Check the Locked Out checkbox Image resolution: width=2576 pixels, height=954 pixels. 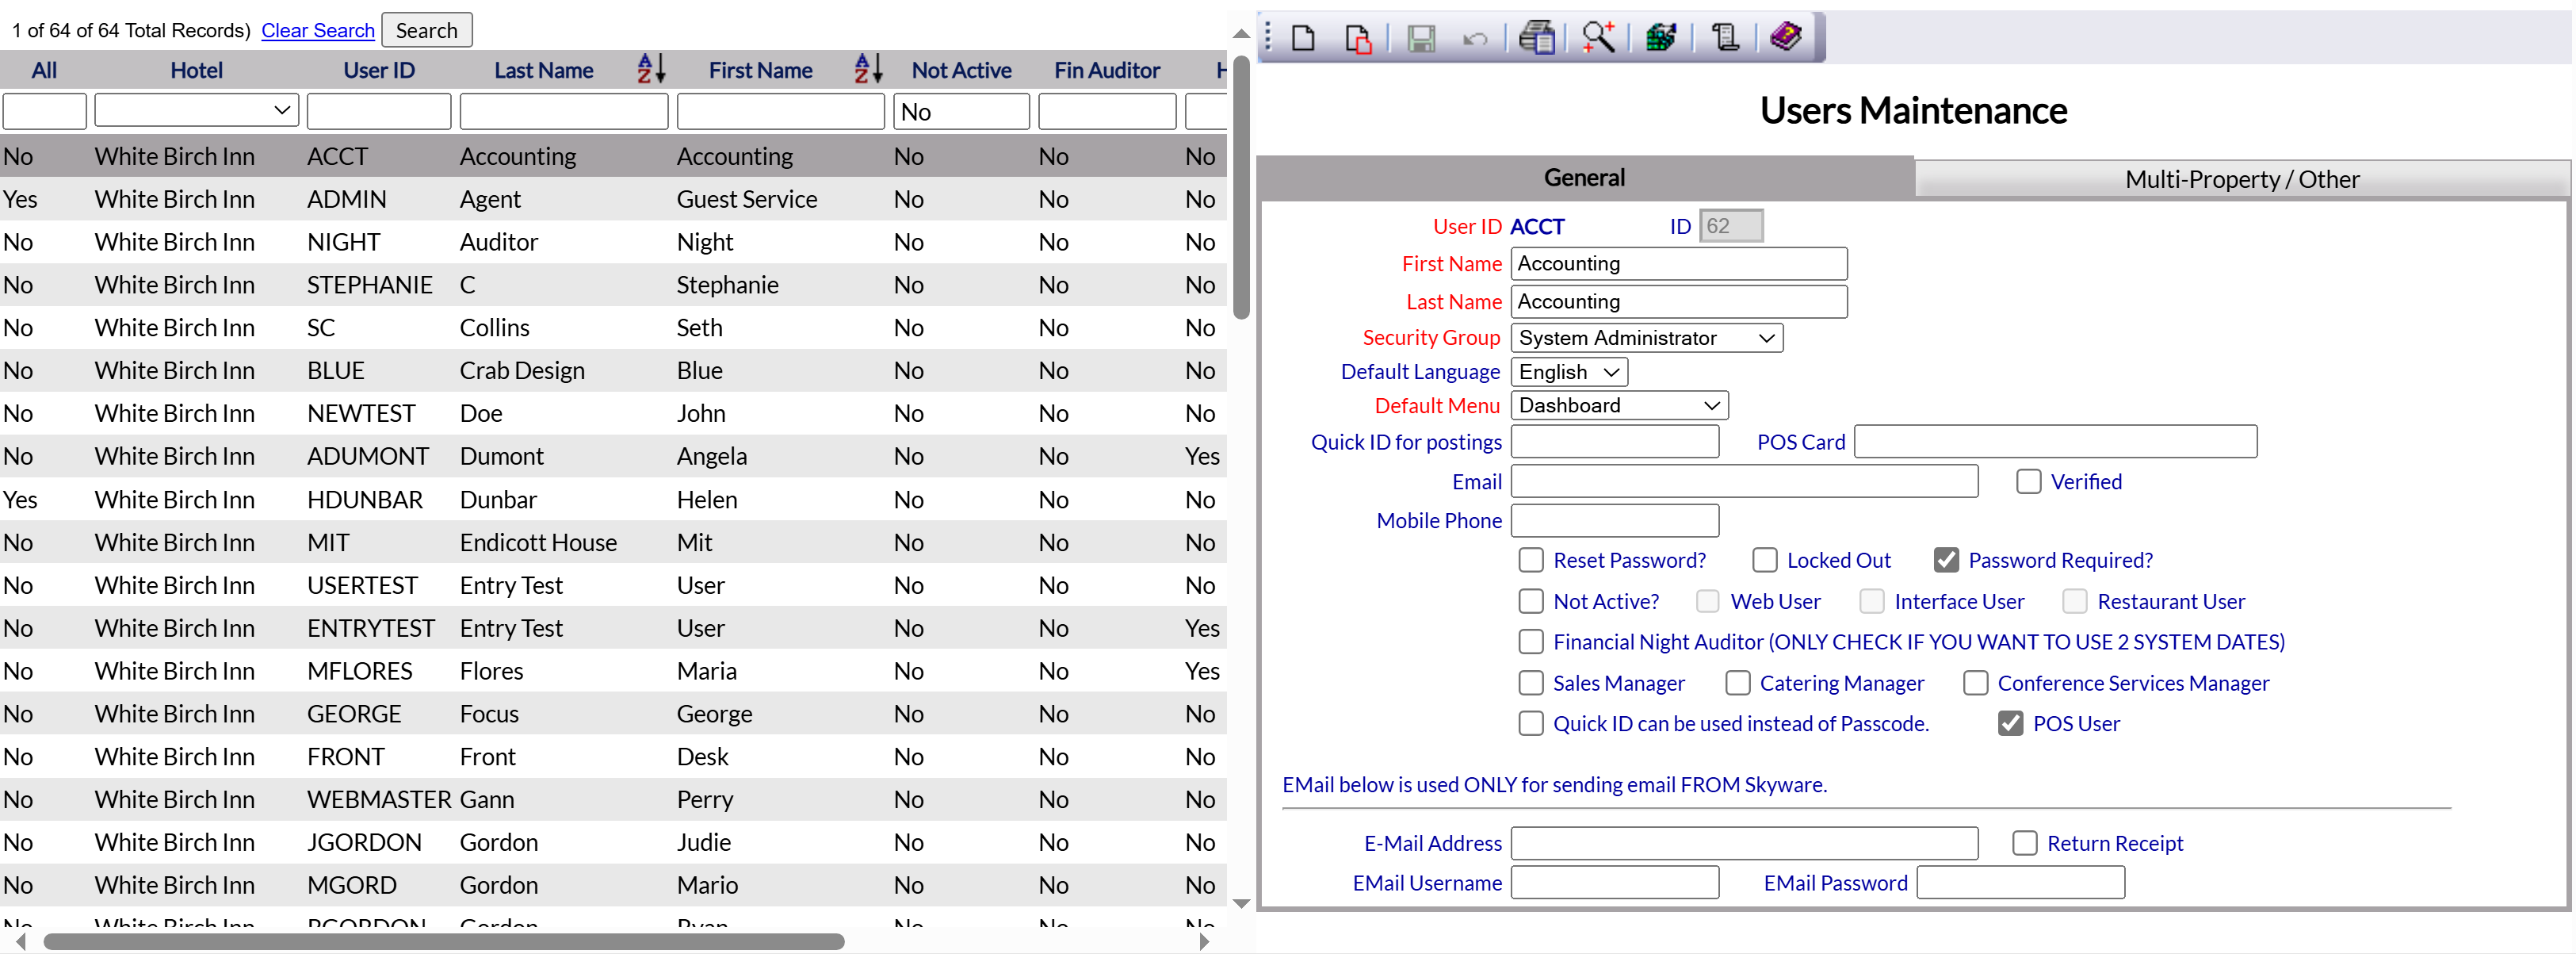pyautogui.click(x=1765, y=560)
